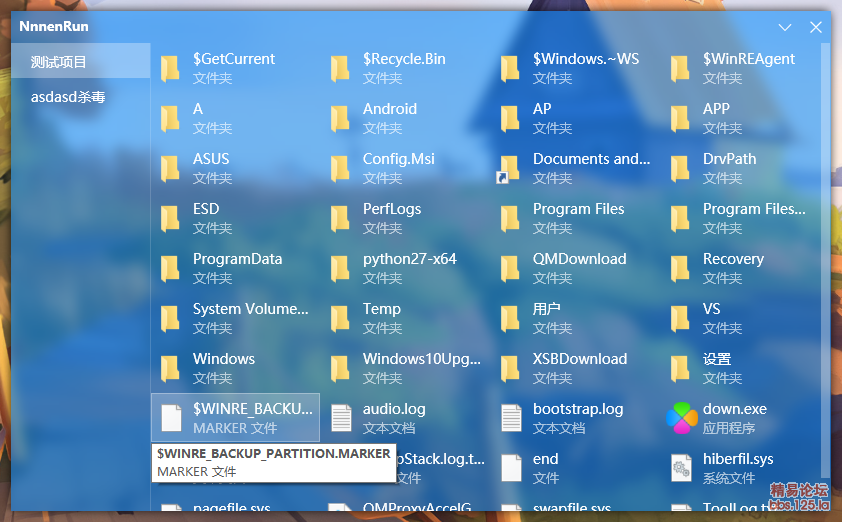Select the folder icon named A
Image resolution: width=842 pixels, height=522 pixels.
pos(170,119)
